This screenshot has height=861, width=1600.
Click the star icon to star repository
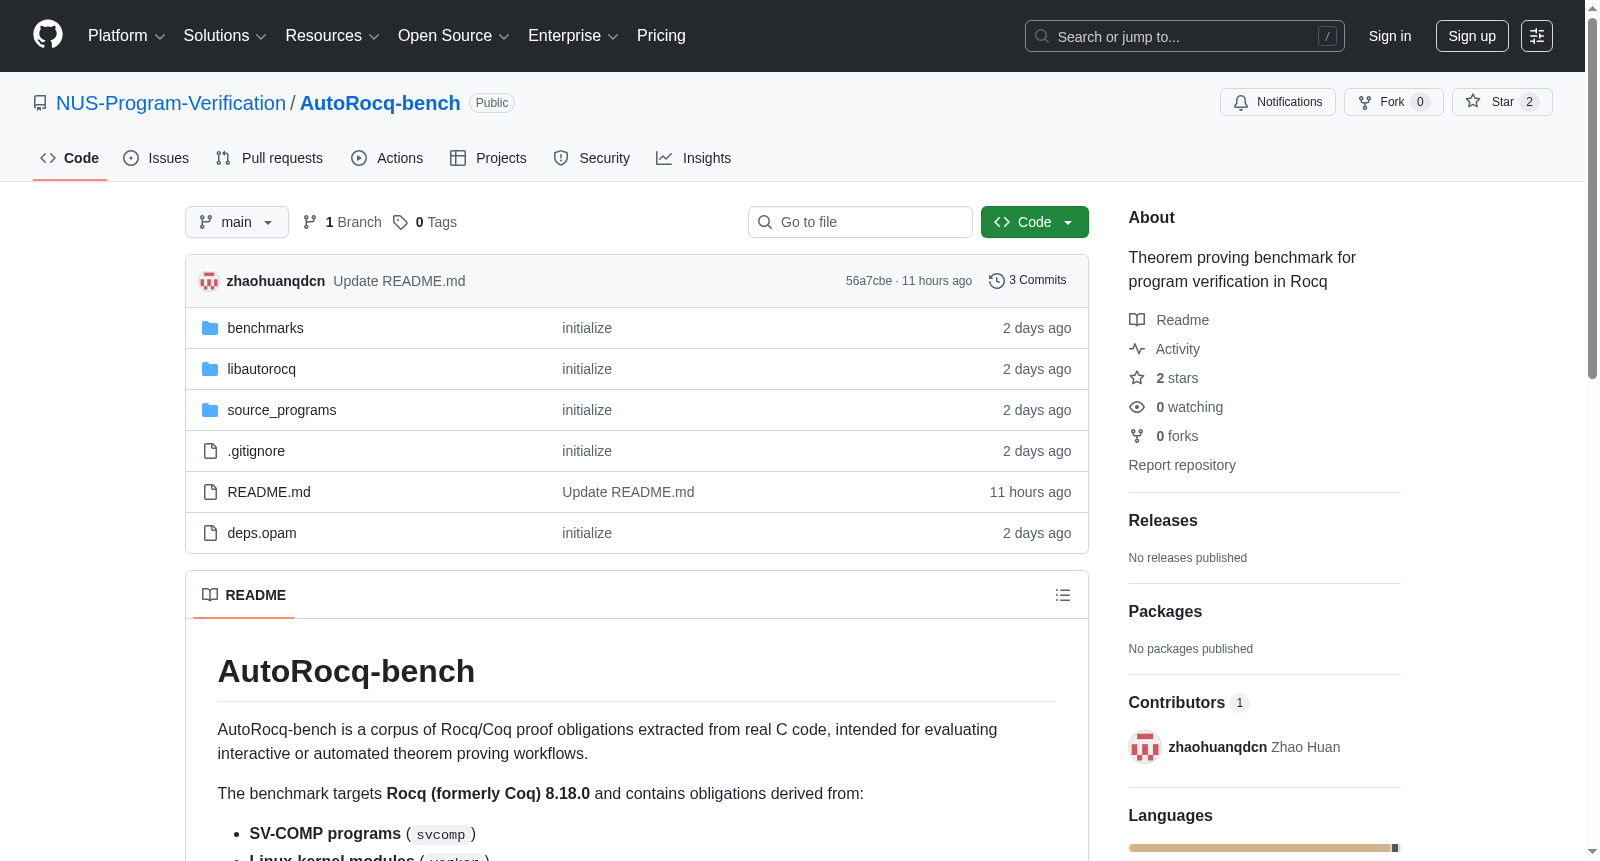click(1473, 101)
